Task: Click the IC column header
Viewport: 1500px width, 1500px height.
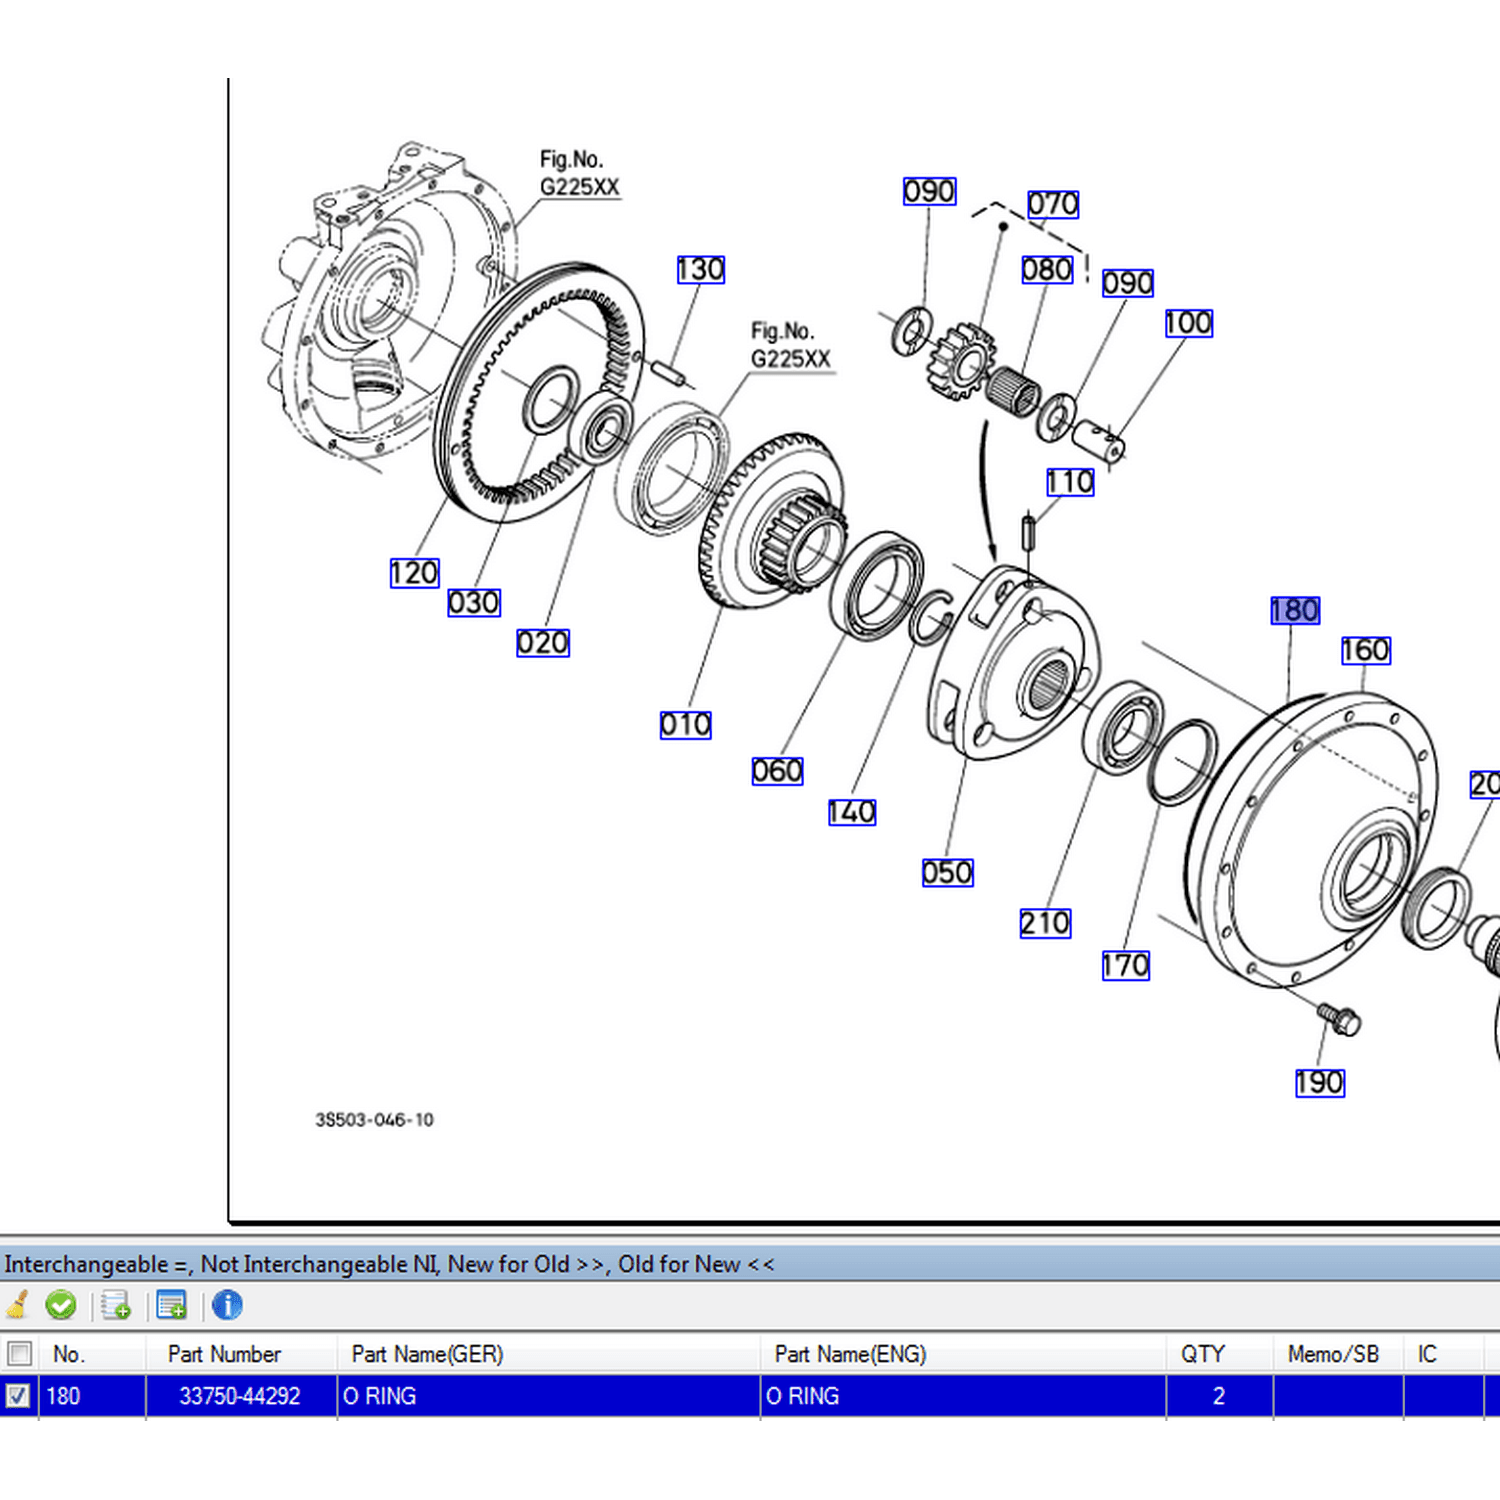Action: coord(1443,1354)
